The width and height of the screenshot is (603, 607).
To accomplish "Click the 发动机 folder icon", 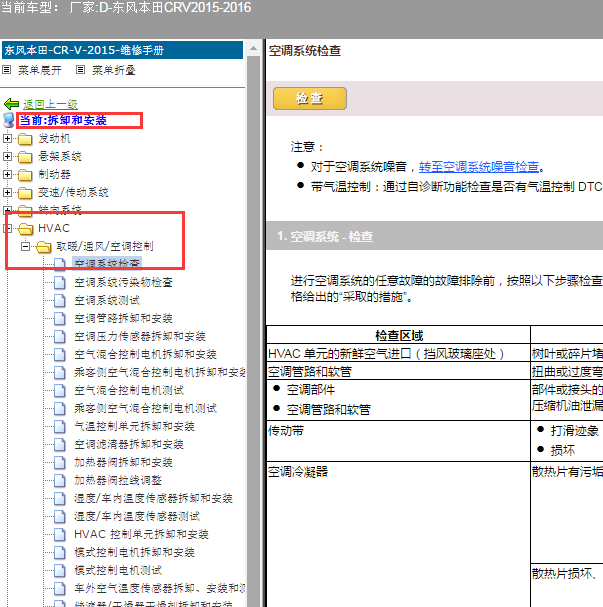I will click(x=25, y=139).
